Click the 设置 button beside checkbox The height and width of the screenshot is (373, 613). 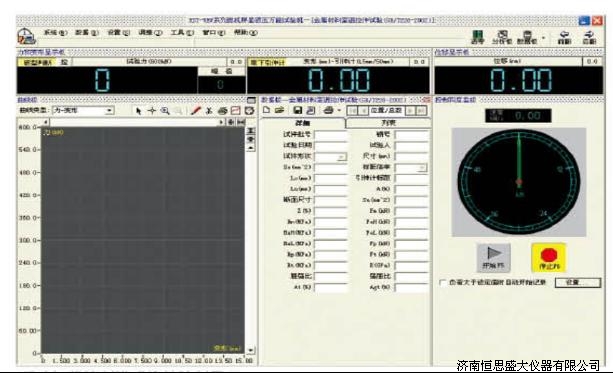click(578, 283)
